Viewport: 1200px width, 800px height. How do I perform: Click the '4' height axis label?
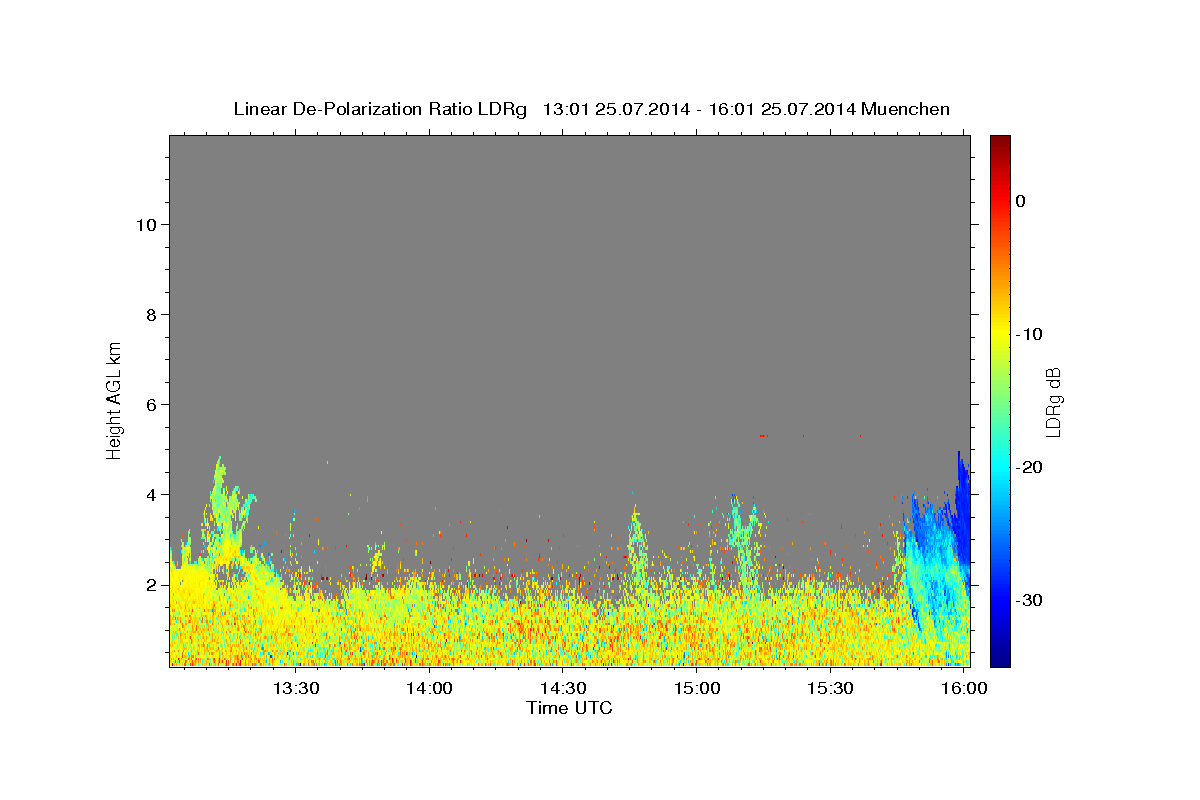click(x=150, y=494)
